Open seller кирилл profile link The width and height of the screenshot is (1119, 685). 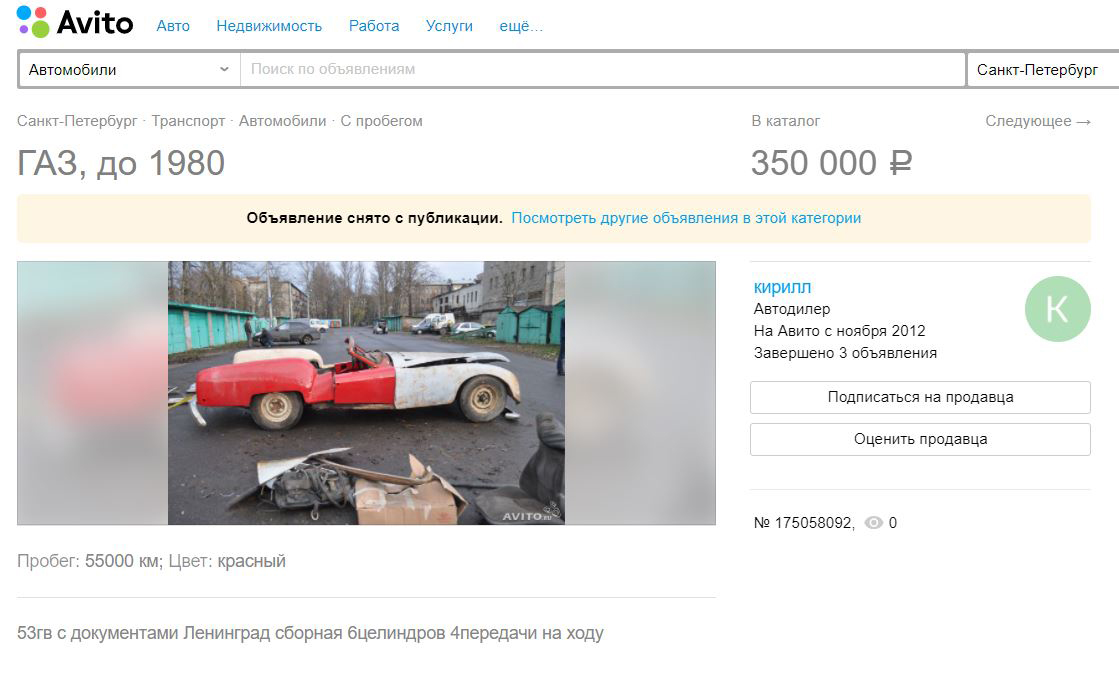tap(782, 287)
